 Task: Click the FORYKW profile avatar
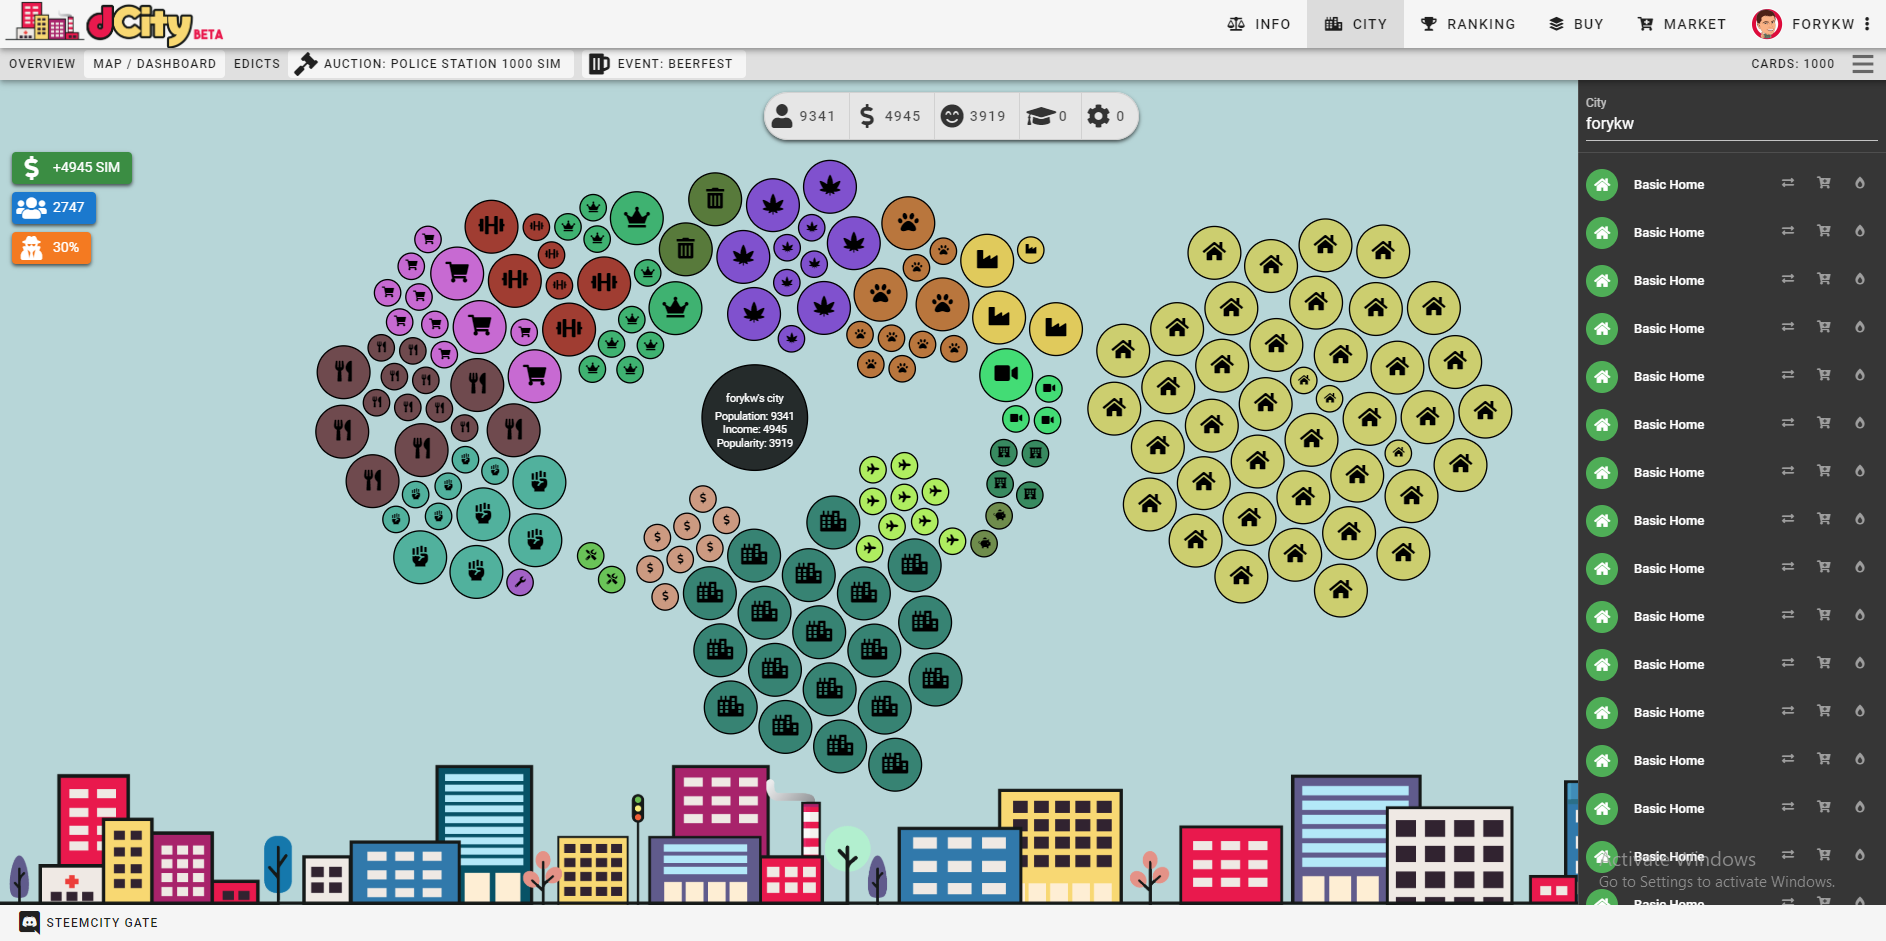coord(1767,24)
